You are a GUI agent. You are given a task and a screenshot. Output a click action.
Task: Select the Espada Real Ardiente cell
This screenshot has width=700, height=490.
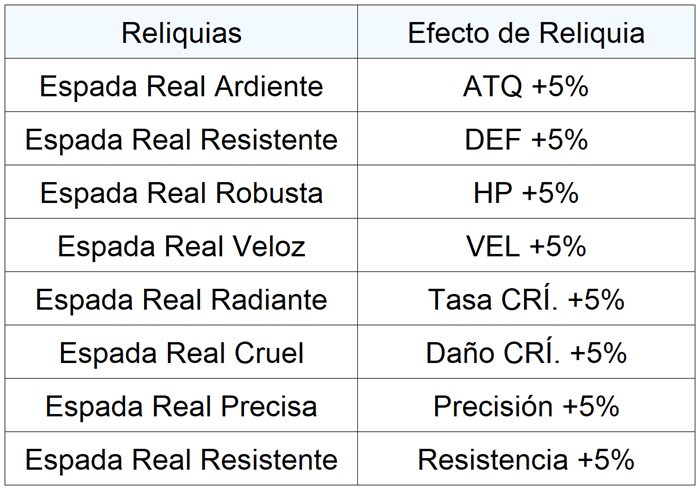(x=181, y=86)
